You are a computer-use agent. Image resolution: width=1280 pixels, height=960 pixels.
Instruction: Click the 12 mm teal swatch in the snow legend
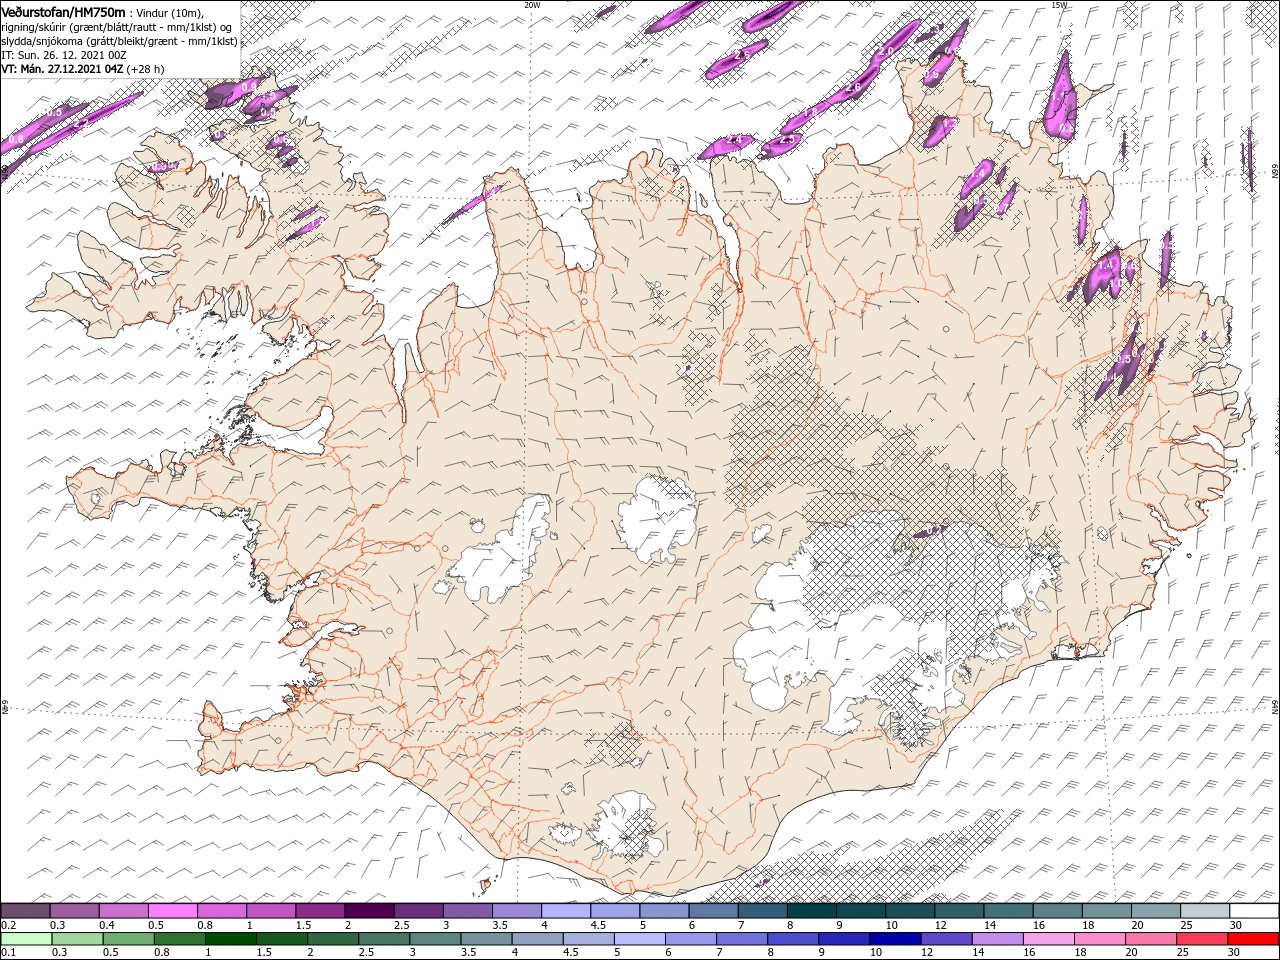point(958,910)
